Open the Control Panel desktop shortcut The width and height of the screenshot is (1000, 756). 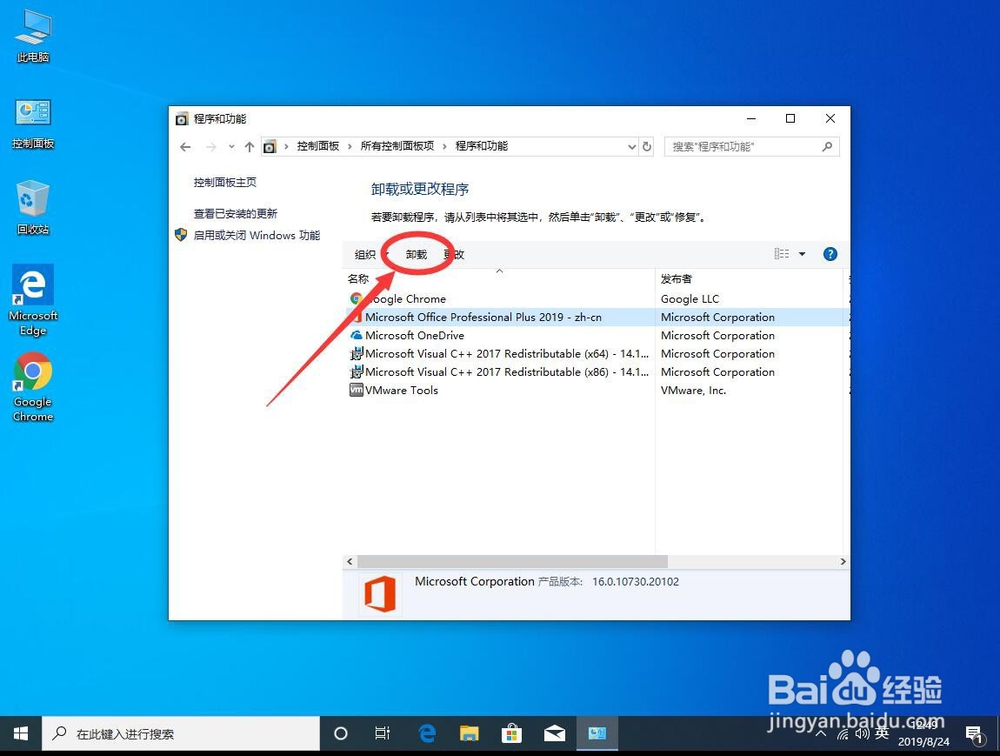(x=33, y=124)
